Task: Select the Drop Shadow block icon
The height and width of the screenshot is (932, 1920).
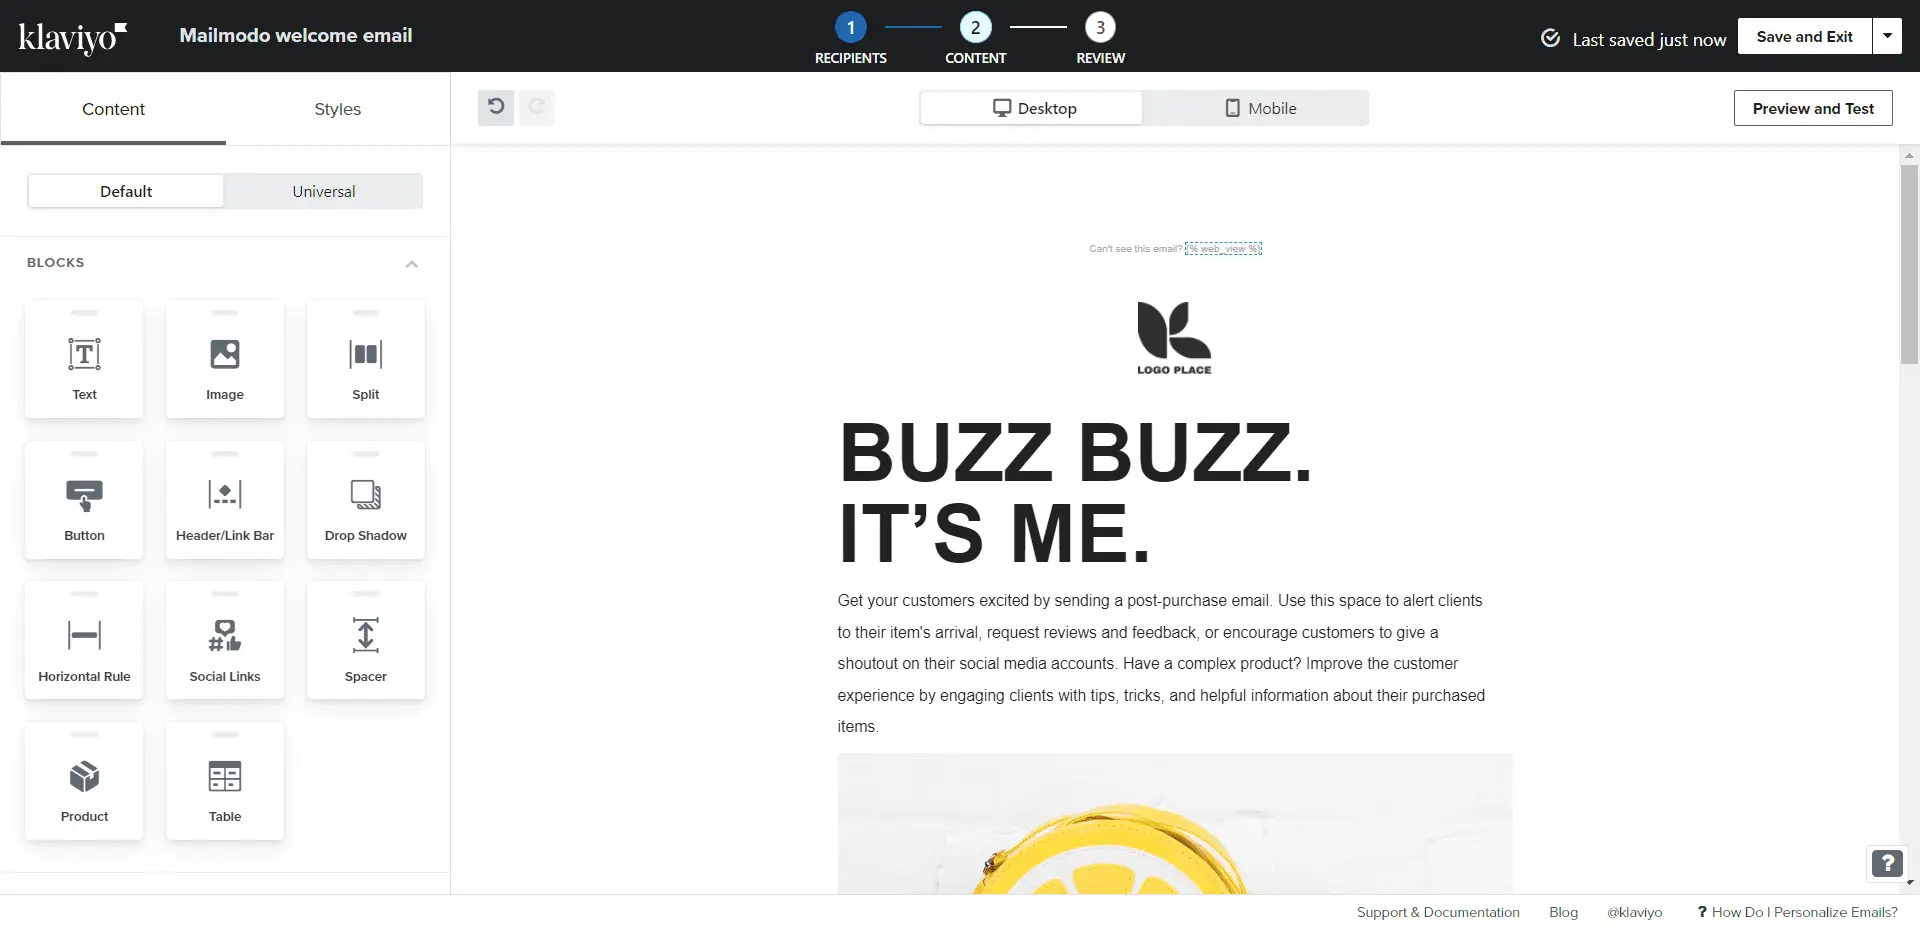Action: coord(365,495)
